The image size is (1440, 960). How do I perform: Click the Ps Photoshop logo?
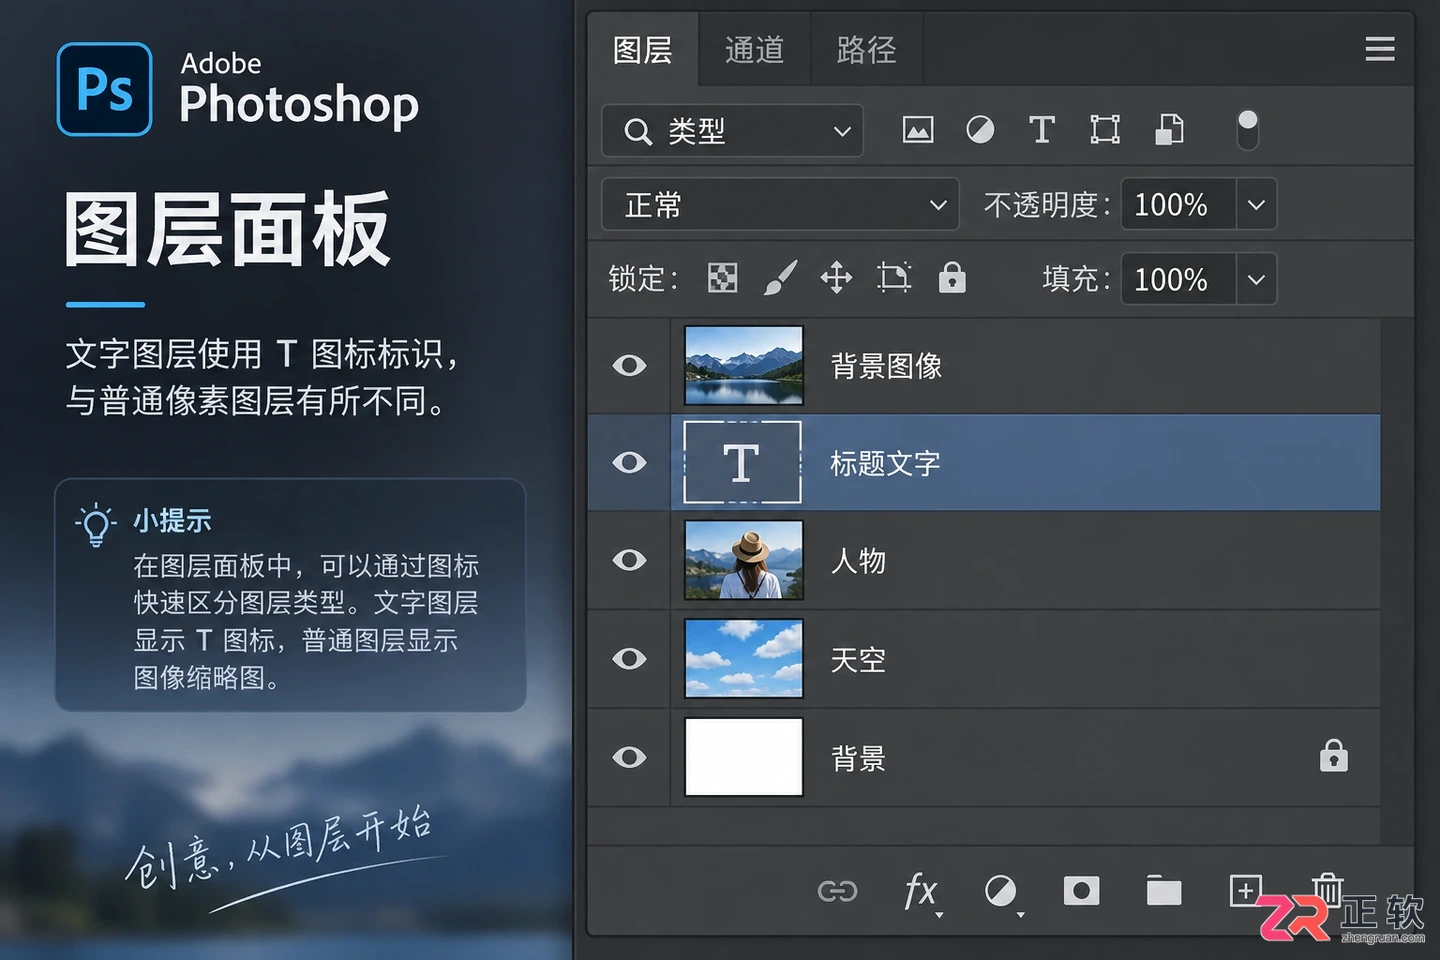[x=105, y=89]
